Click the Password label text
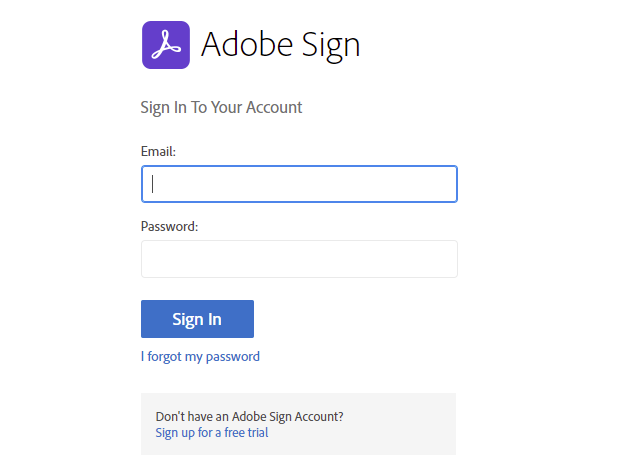Viewport: 619px width, 473px height. click(x=170, y=226)
